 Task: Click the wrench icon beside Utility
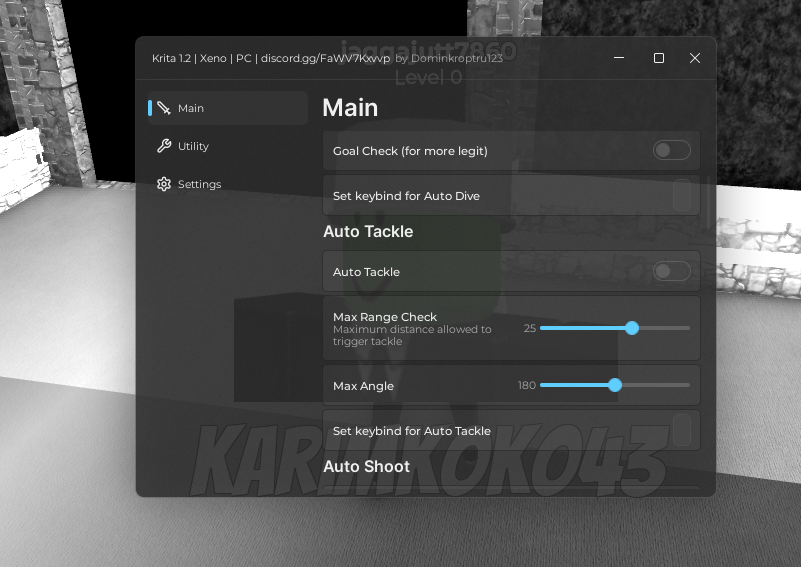point(164,146)
